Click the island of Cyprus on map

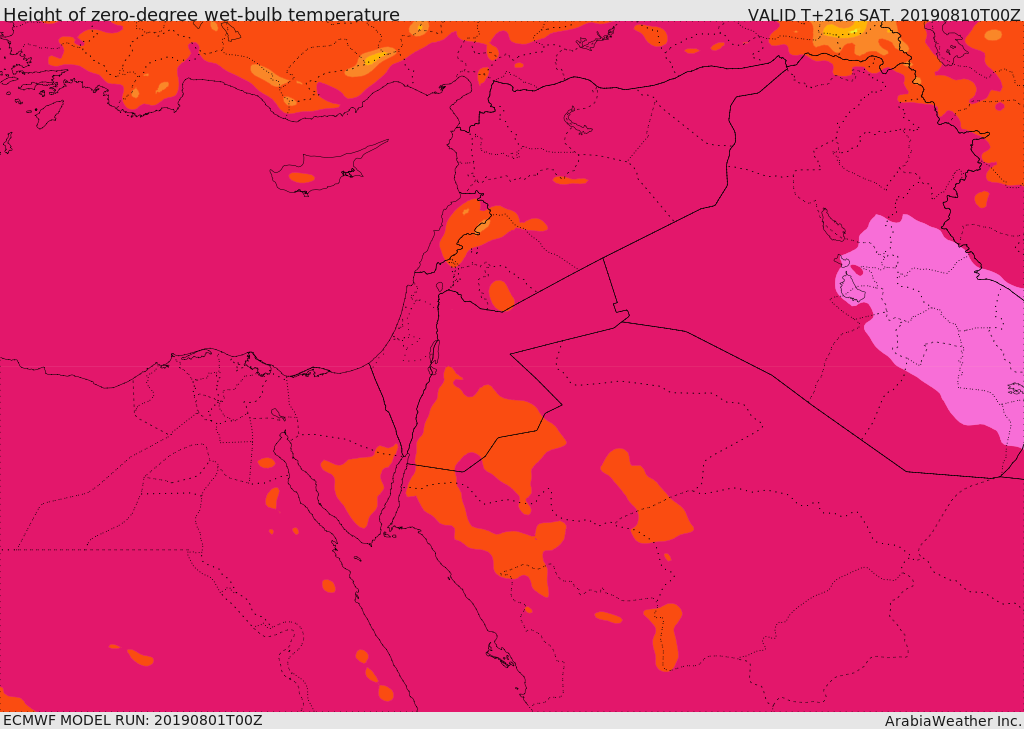330,167
